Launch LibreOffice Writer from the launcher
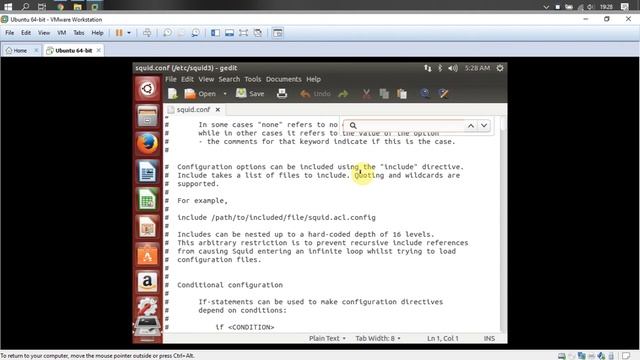Screen dimensions: 640x360 [147, 171]
